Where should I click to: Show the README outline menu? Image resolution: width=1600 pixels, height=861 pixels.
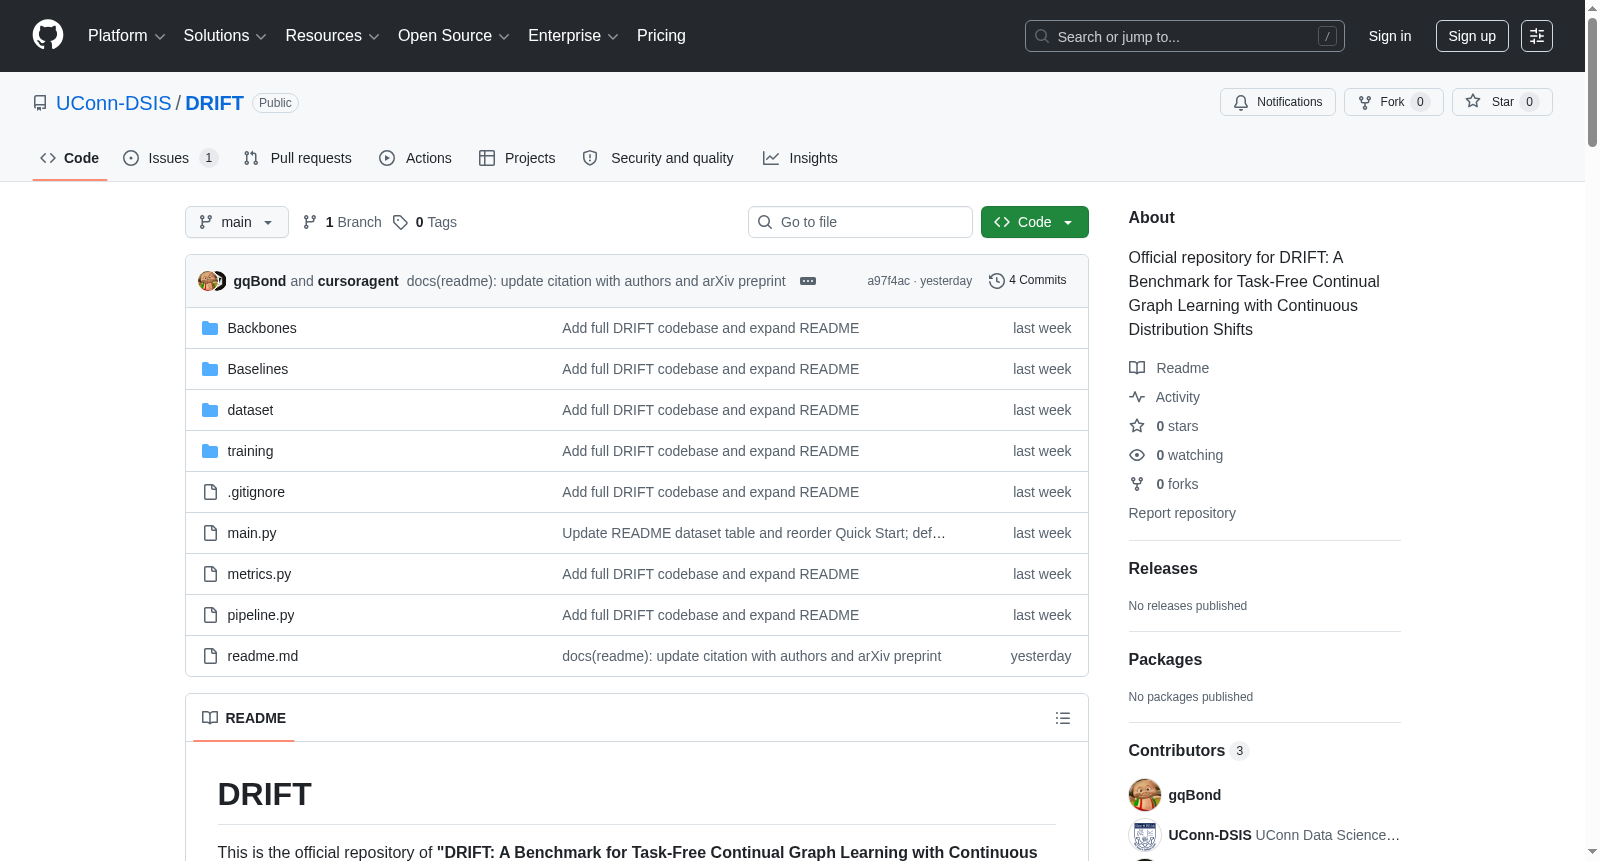point(1063,718)
